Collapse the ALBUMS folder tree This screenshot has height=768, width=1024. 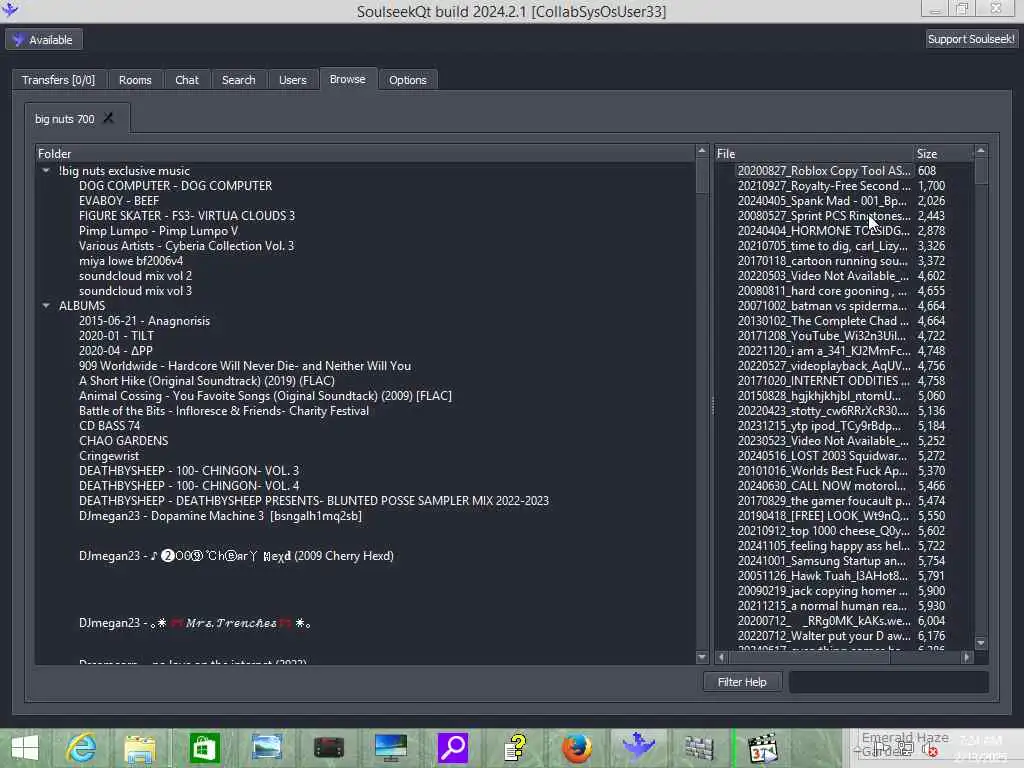click(46, 305)
